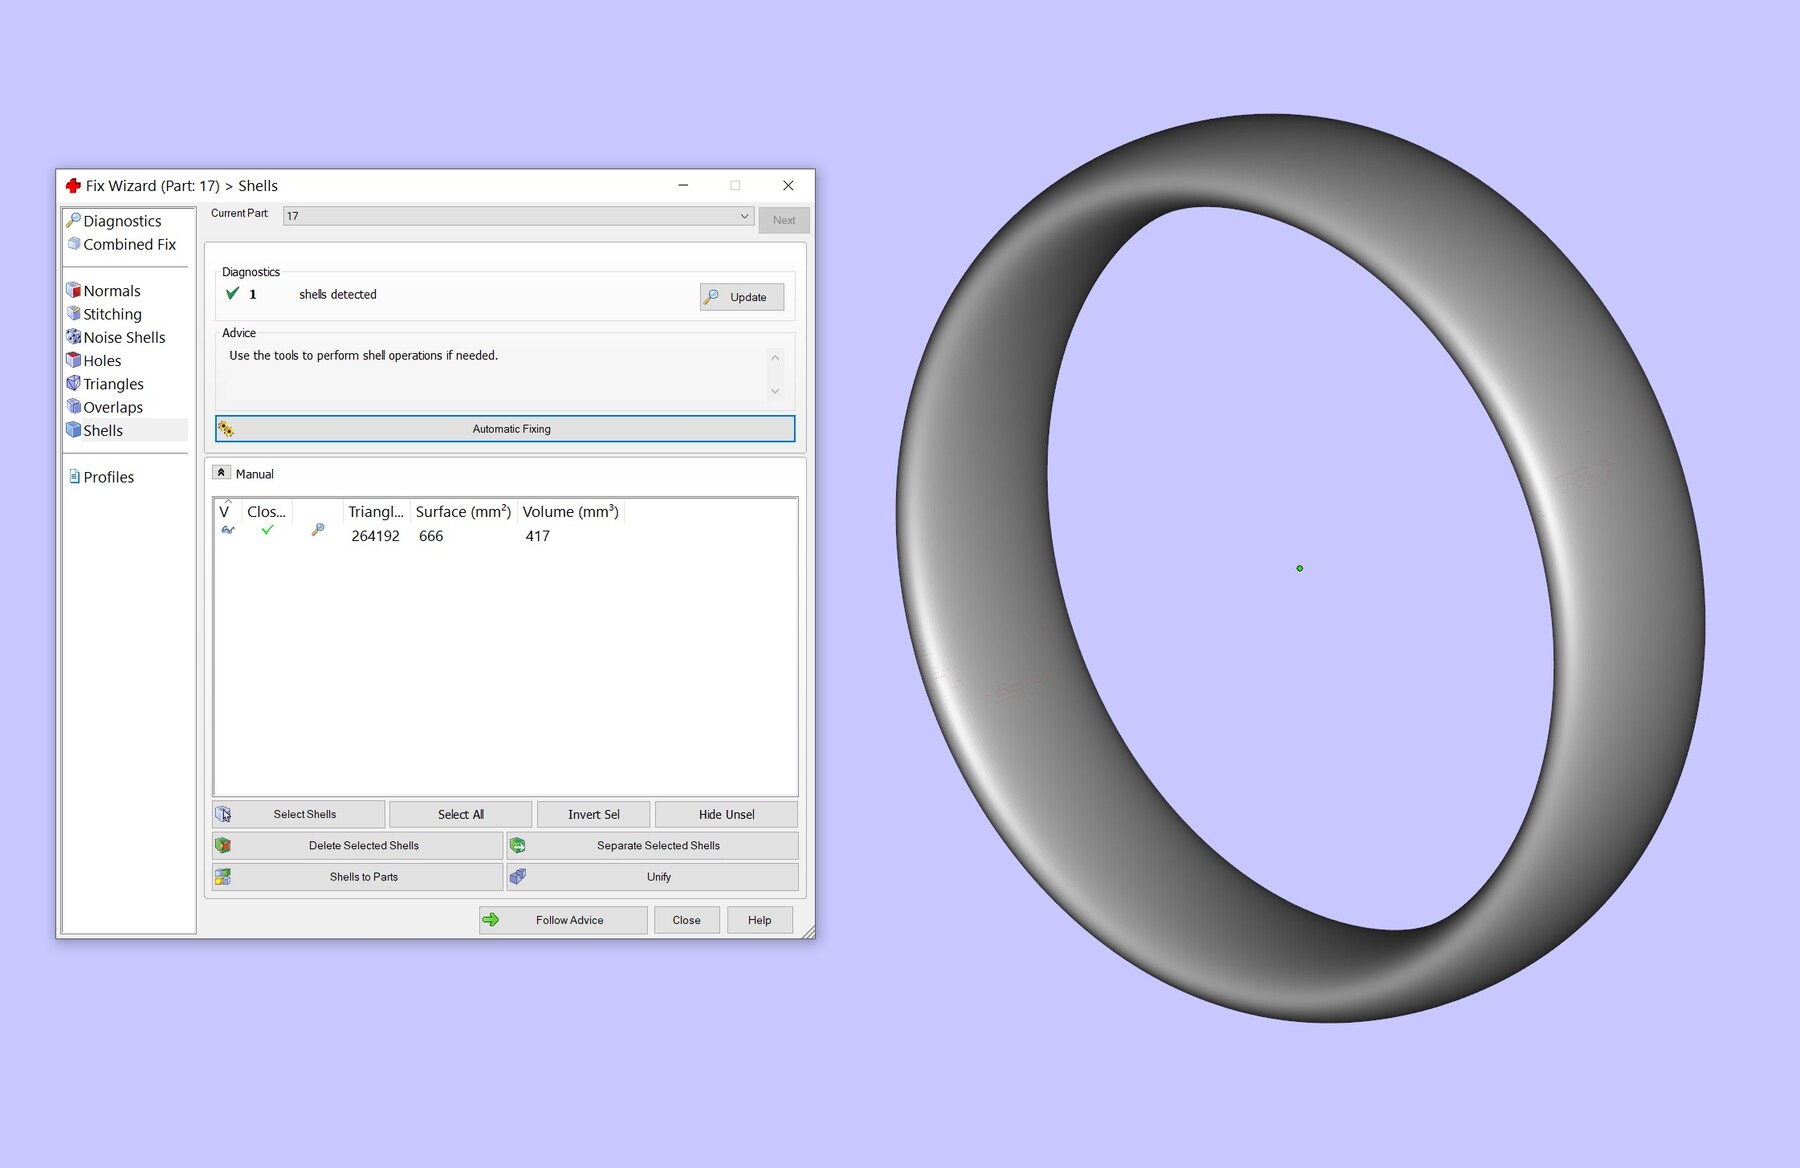Sort by the Closed column header
This screenshot has height=1168, width=1800.
(x=267, y=512)
